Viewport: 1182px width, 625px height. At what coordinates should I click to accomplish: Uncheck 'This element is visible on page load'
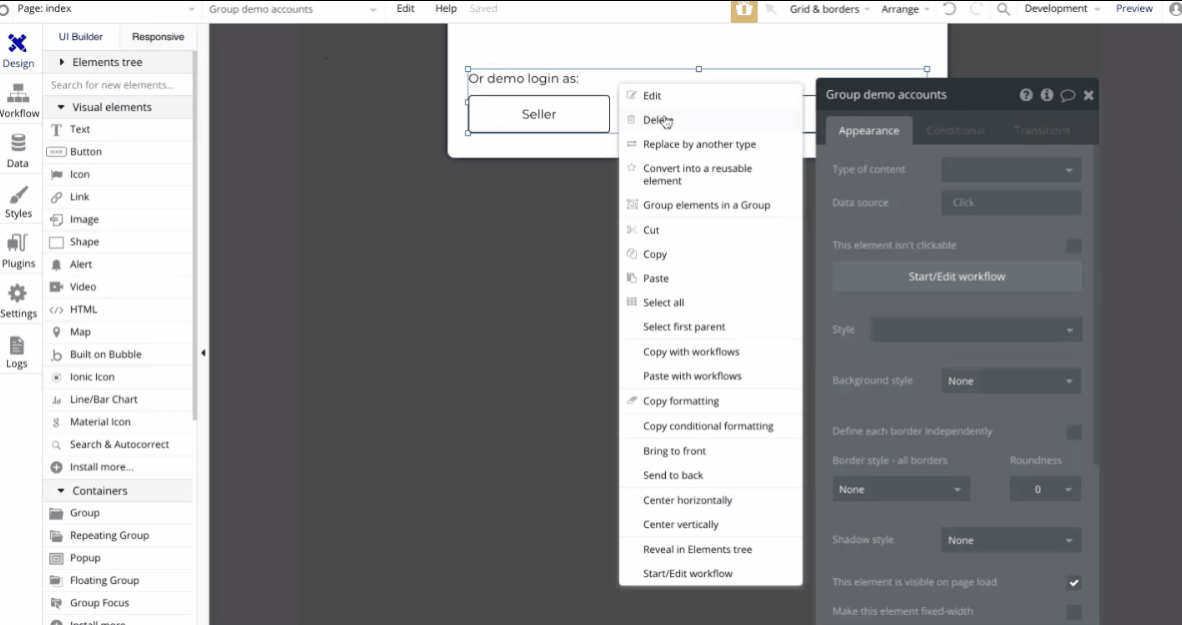pyautogui.click(x=1073, y=583)
